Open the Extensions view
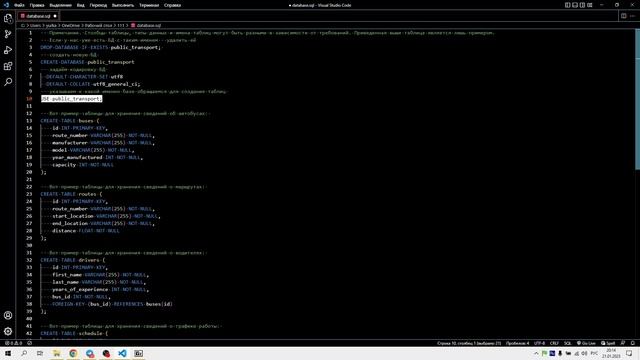 (8, 66)
